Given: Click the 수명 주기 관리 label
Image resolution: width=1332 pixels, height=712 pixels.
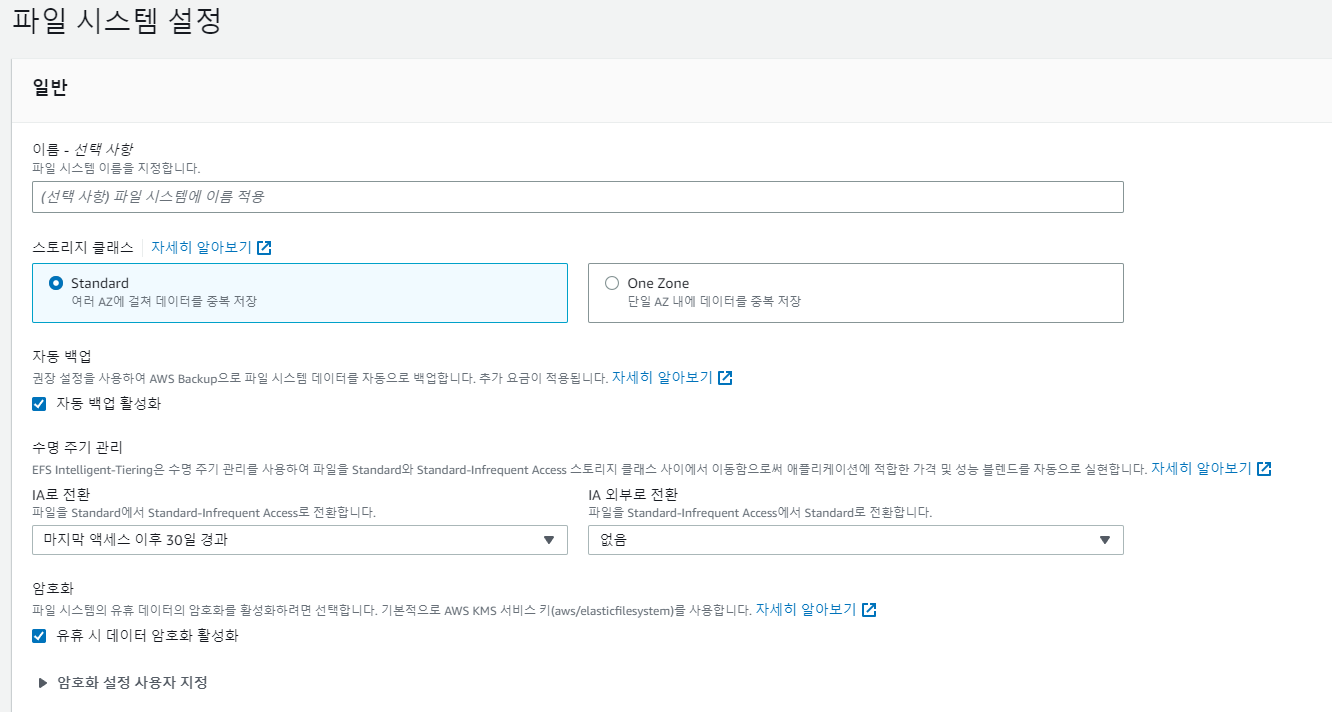Looking at the screenshot, I should pyautogui.click(x=77, y=447).
